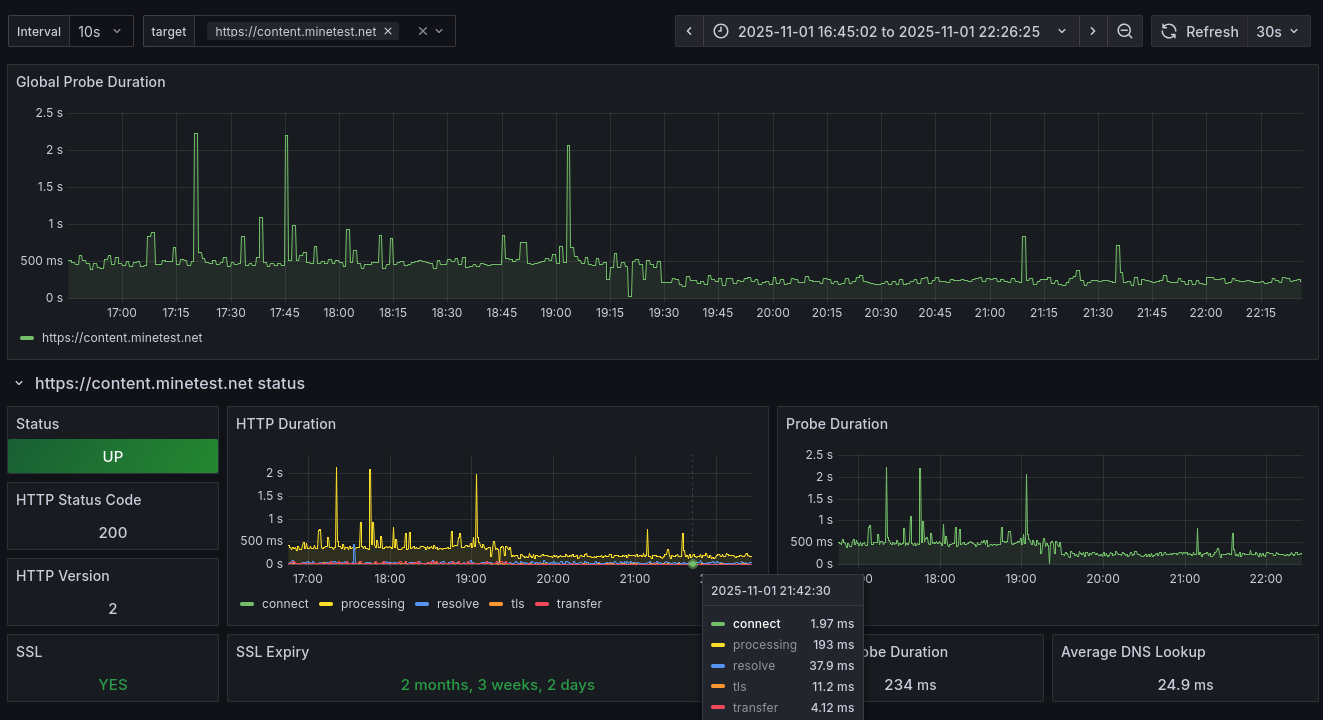1323x720 pixels.
Task: Open the HTTP Duration panel title menu
Action: point(286,424)
